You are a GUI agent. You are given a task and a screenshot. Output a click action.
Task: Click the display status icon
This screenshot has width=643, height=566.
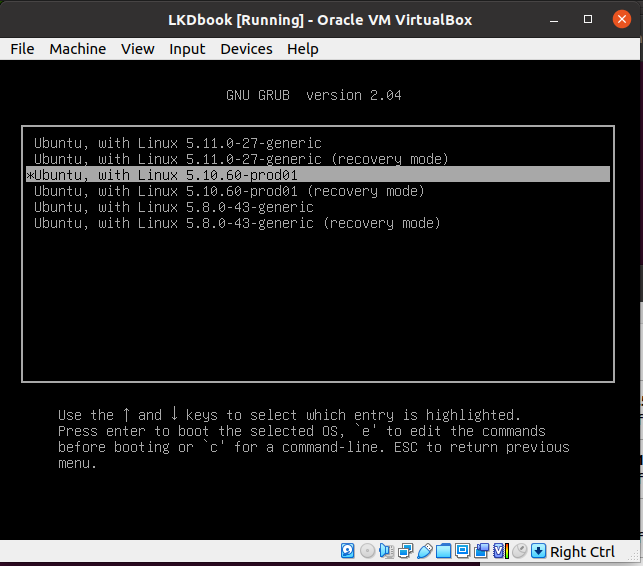[463, 551]
